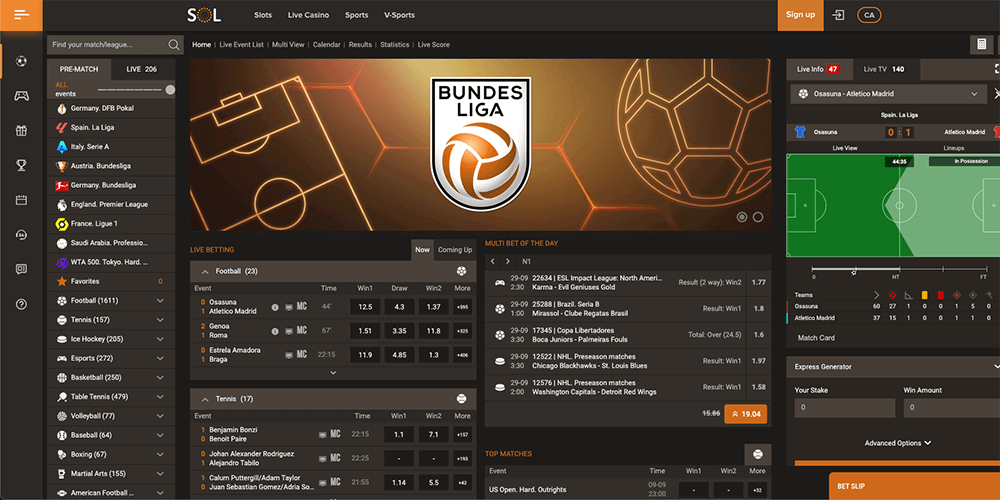1000x500 pixels.
Task: Open the Multi View link
Action: click(288, 45)
